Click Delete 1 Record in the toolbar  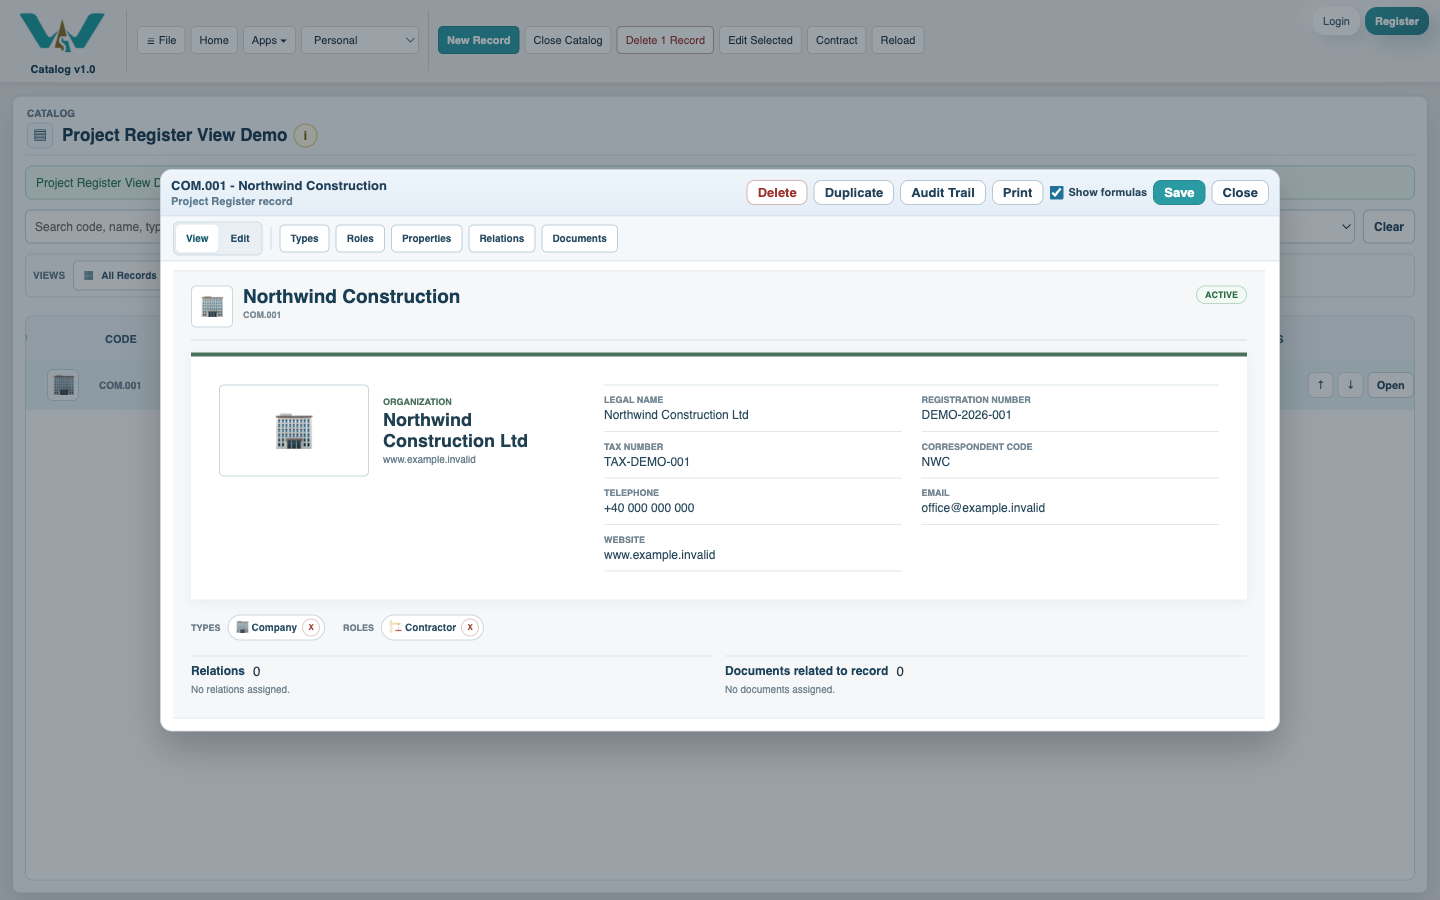[x=665, y=40]
